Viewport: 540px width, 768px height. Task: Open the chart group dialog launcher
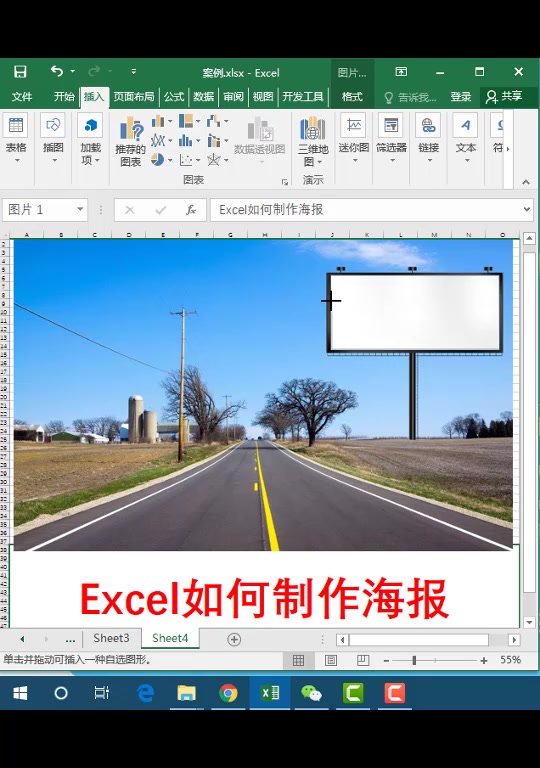pyautogui.click(x=285, y=182)
